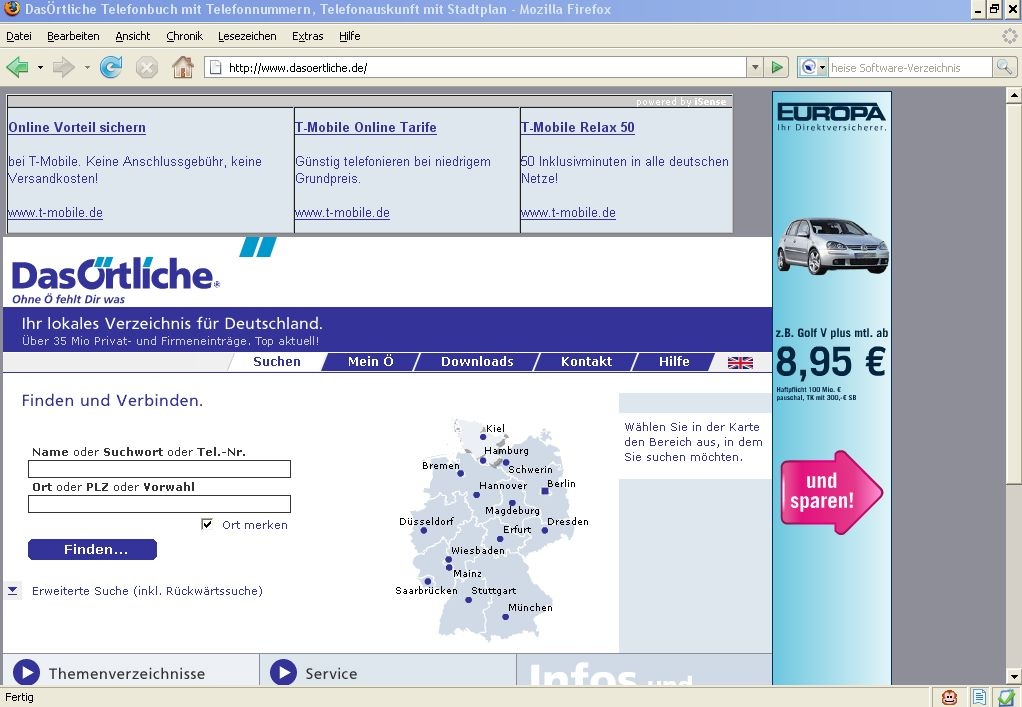Expand Erweiterte Suche with the arrow icon
Image resolution: width=1022 pixels, height=707 pixels.
click(12, 590)
